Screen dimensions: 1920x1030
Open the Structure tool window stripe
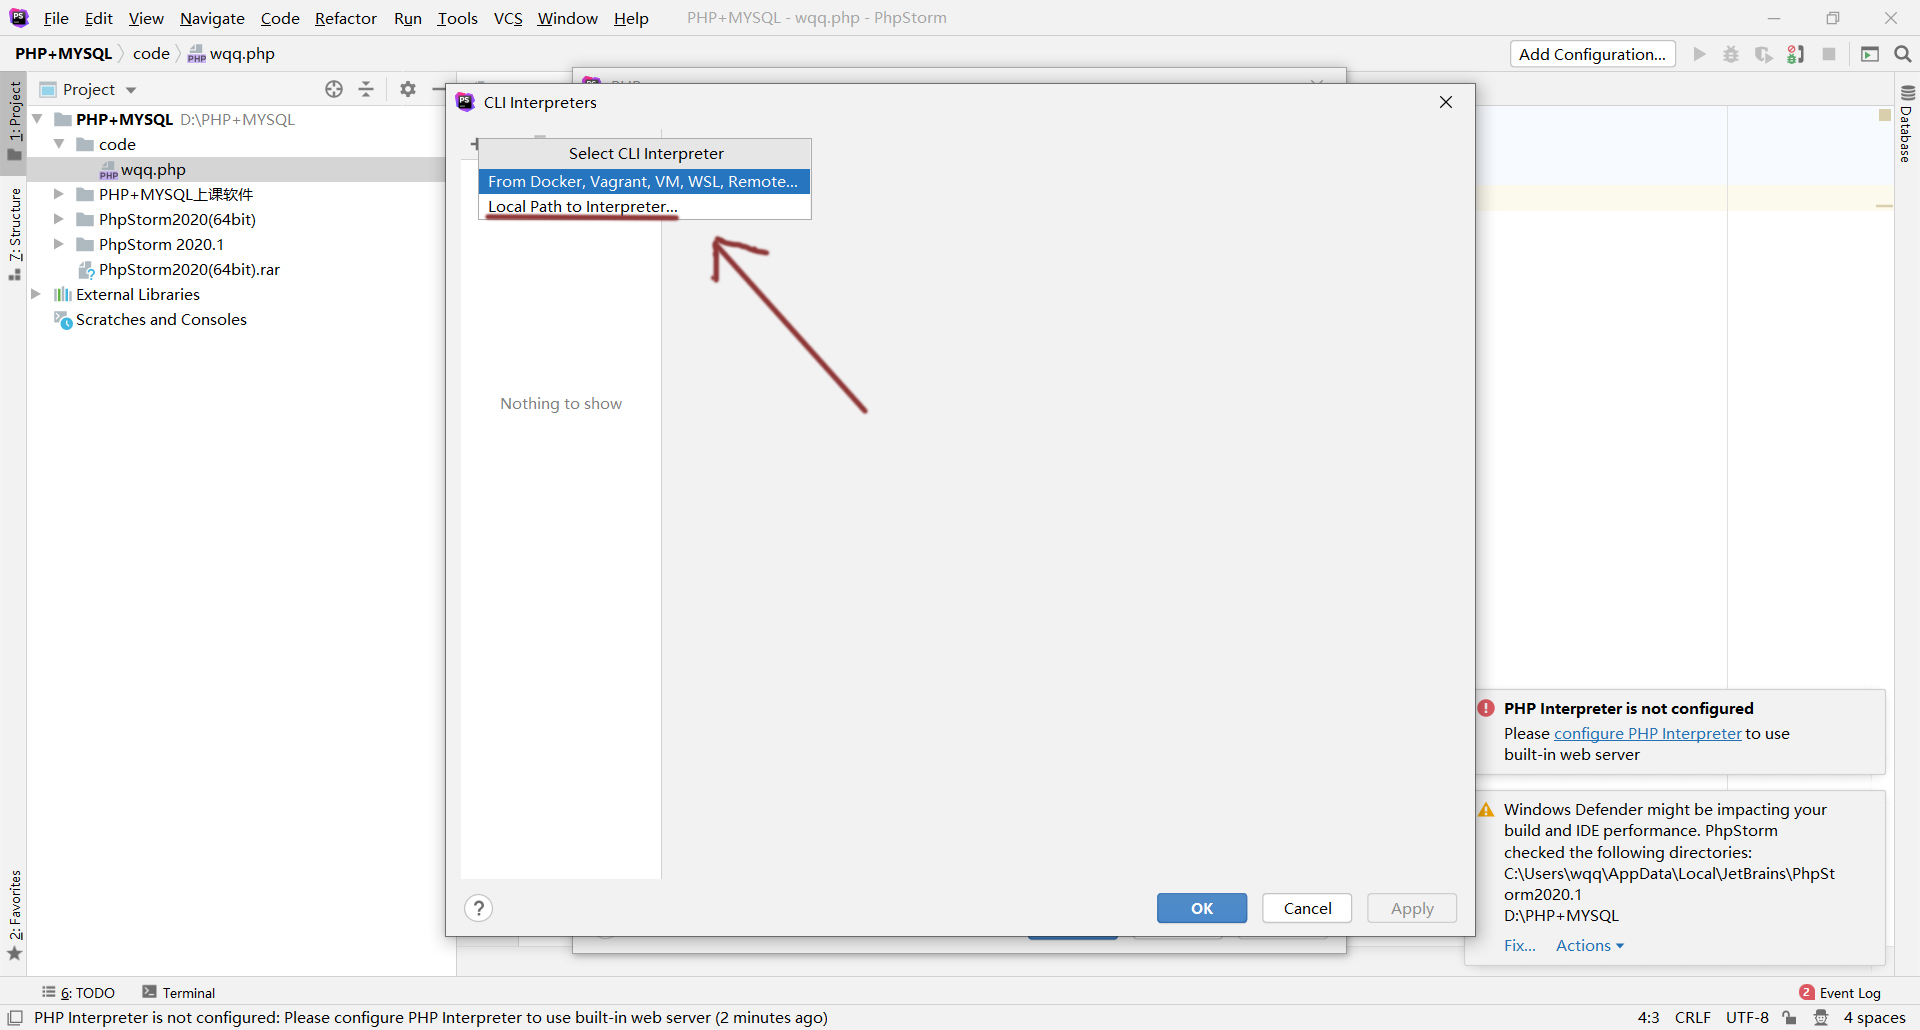pyautogui.click(x=15, y=234)
